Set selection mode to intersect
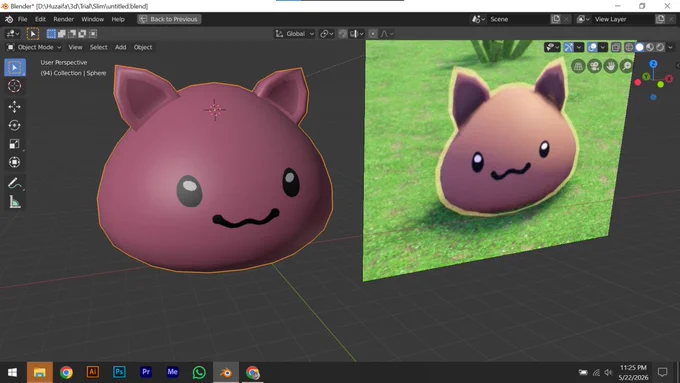680x383 pixels. 93,34
